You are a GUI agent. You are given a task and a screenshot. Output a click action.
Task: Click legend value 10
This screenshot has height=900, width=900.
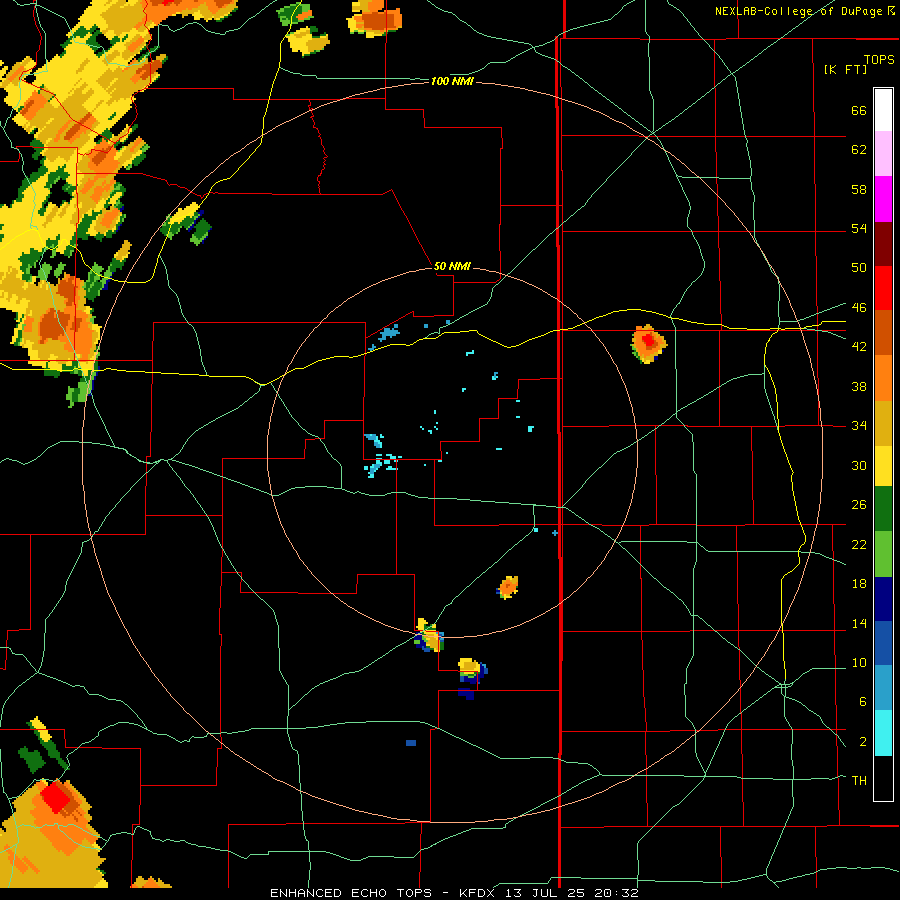859,662
